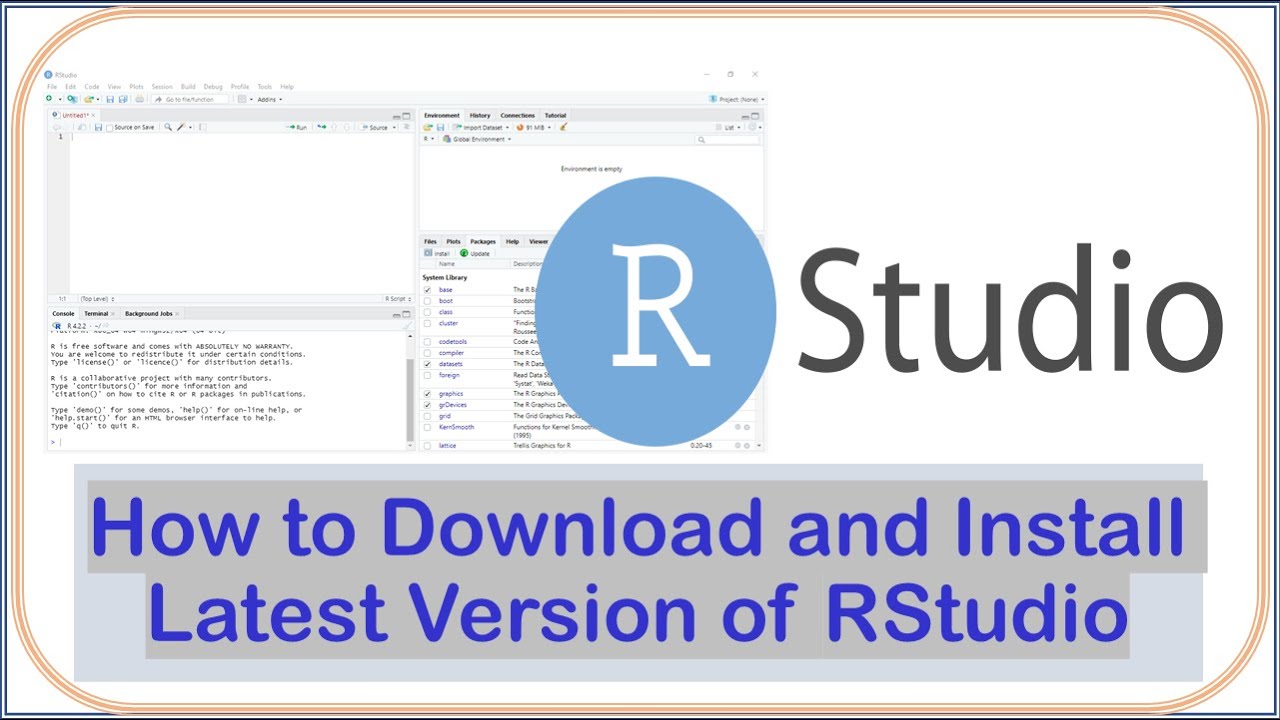This screenshot has width=1280, height=720.
Task: Check the boot package checkbox
Action: (427, 301)
